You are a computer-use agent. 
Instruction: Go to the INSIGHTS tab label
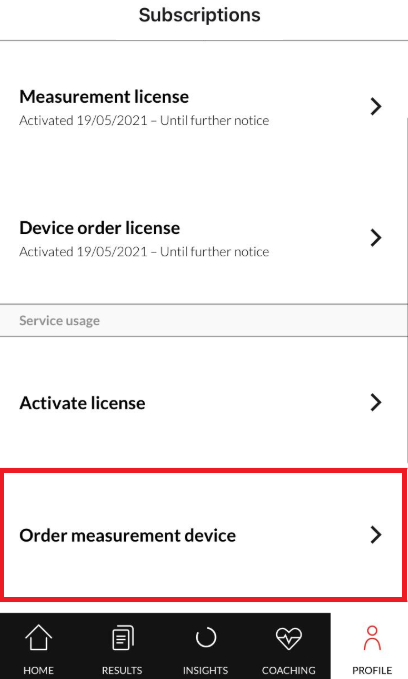(x=205, y=670)
